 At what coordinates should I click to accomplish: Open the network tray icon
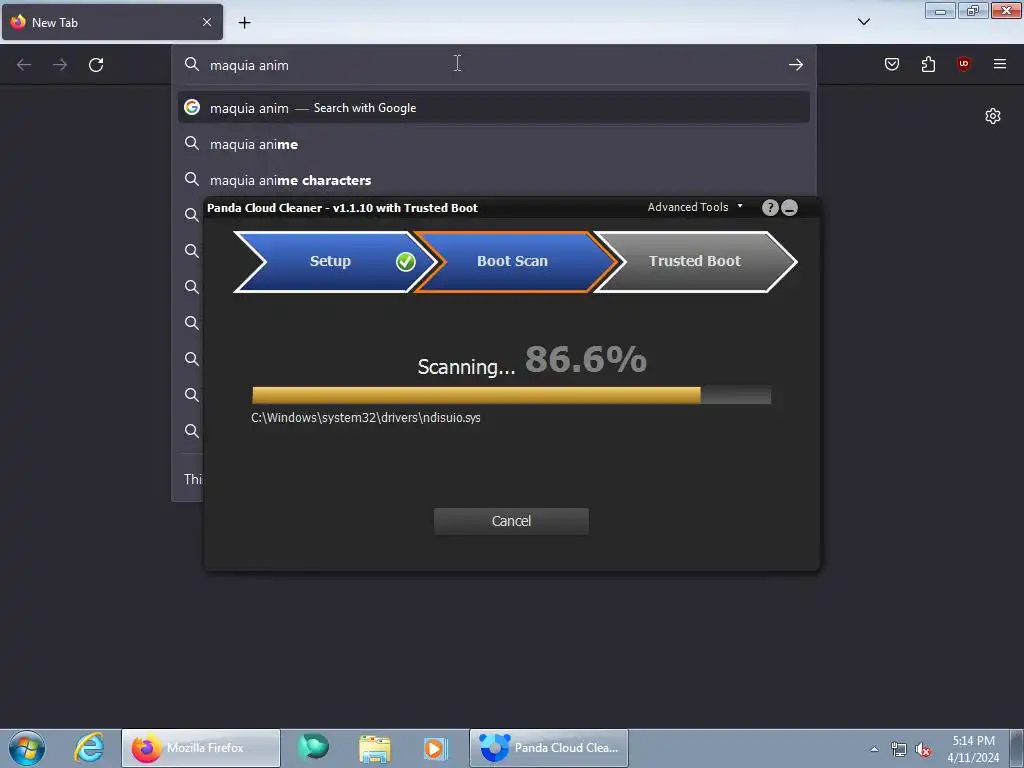pos(899,749)
